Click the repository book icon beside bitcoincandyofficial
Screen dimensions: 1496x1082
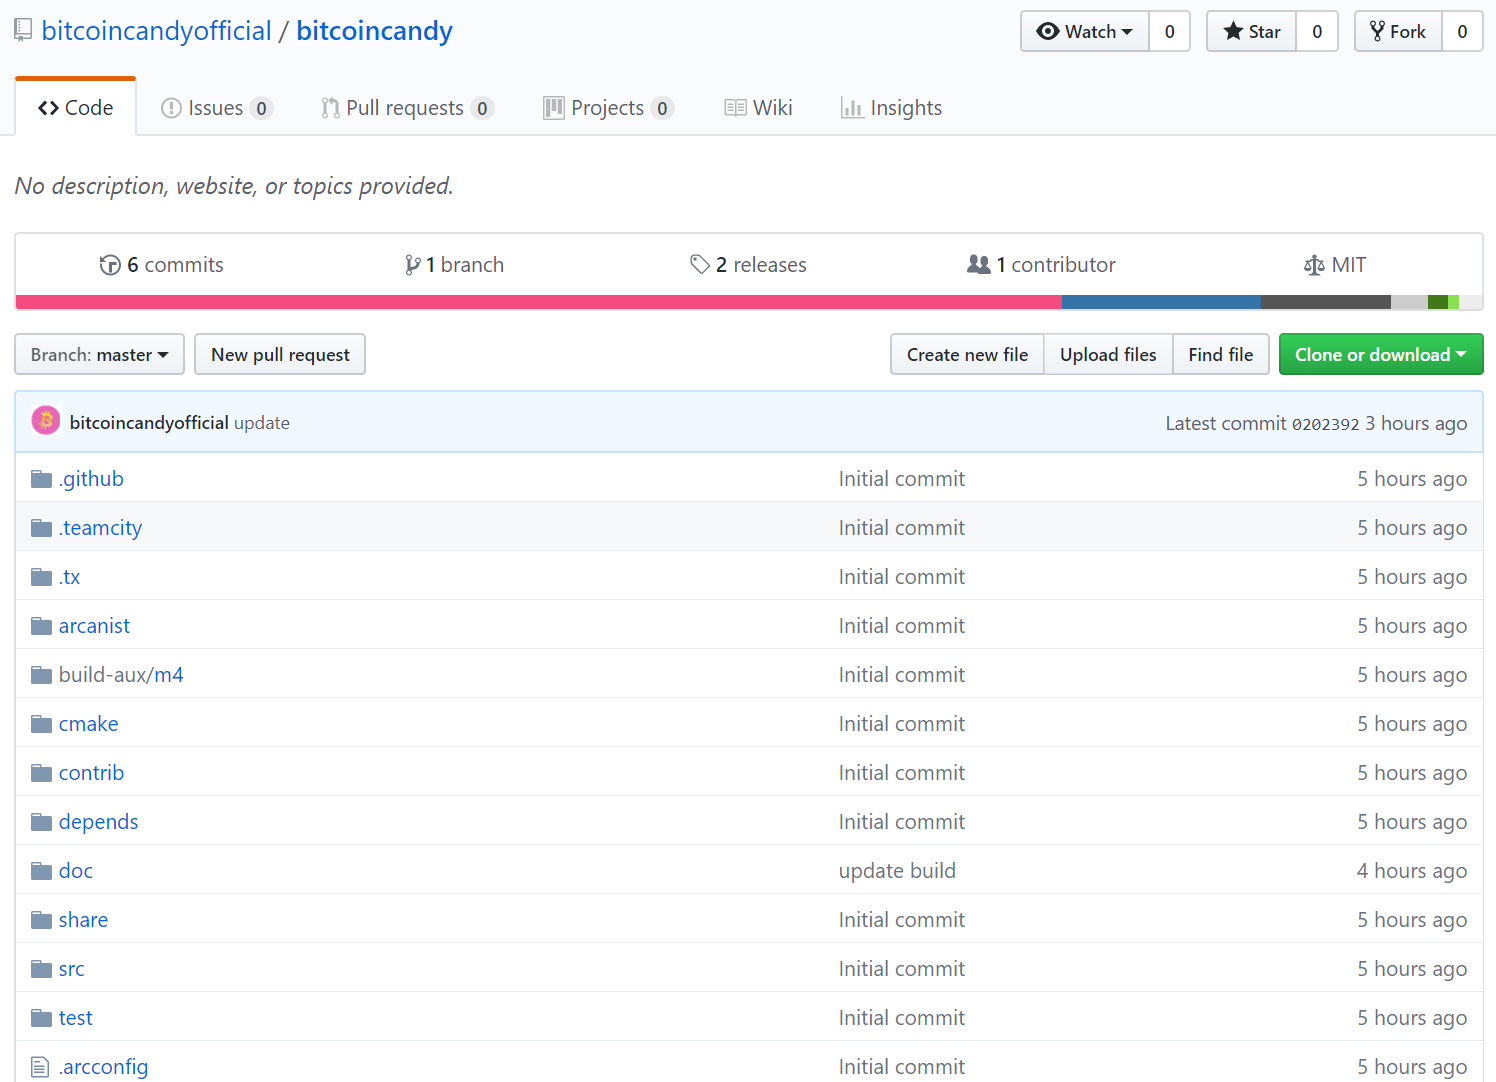click(x=23, y=31)
